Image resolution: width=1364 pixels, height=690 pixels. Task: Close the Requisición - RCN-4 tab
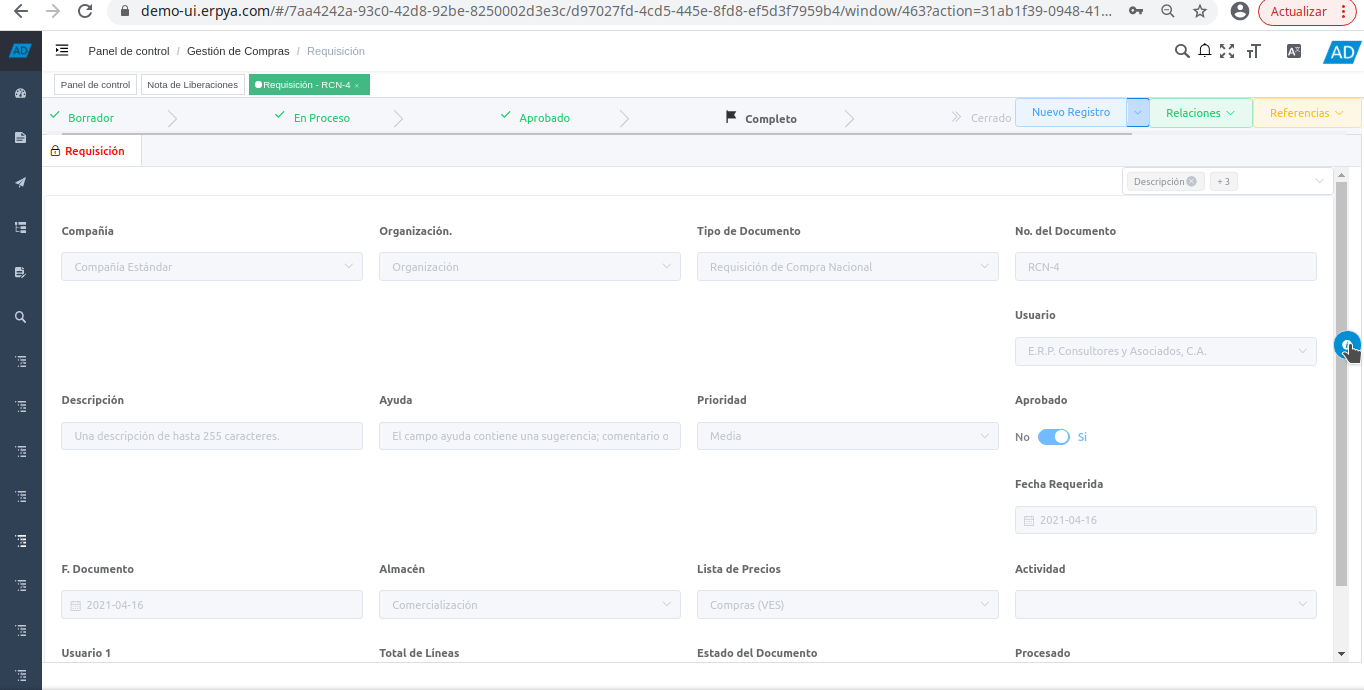[x=357, y=86]
